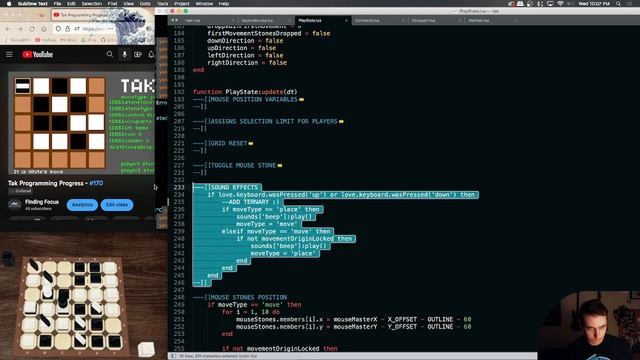Viewport: 640px width, 360px height.
Task: Click 'firstMovementStonesDropped = false' line
Action: [x=269, y=33]
